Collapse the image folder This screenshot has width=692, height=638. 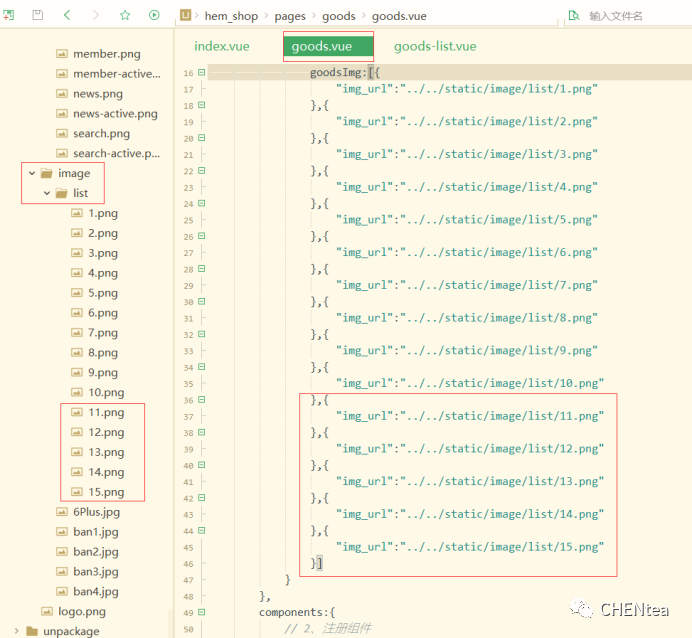32,173
